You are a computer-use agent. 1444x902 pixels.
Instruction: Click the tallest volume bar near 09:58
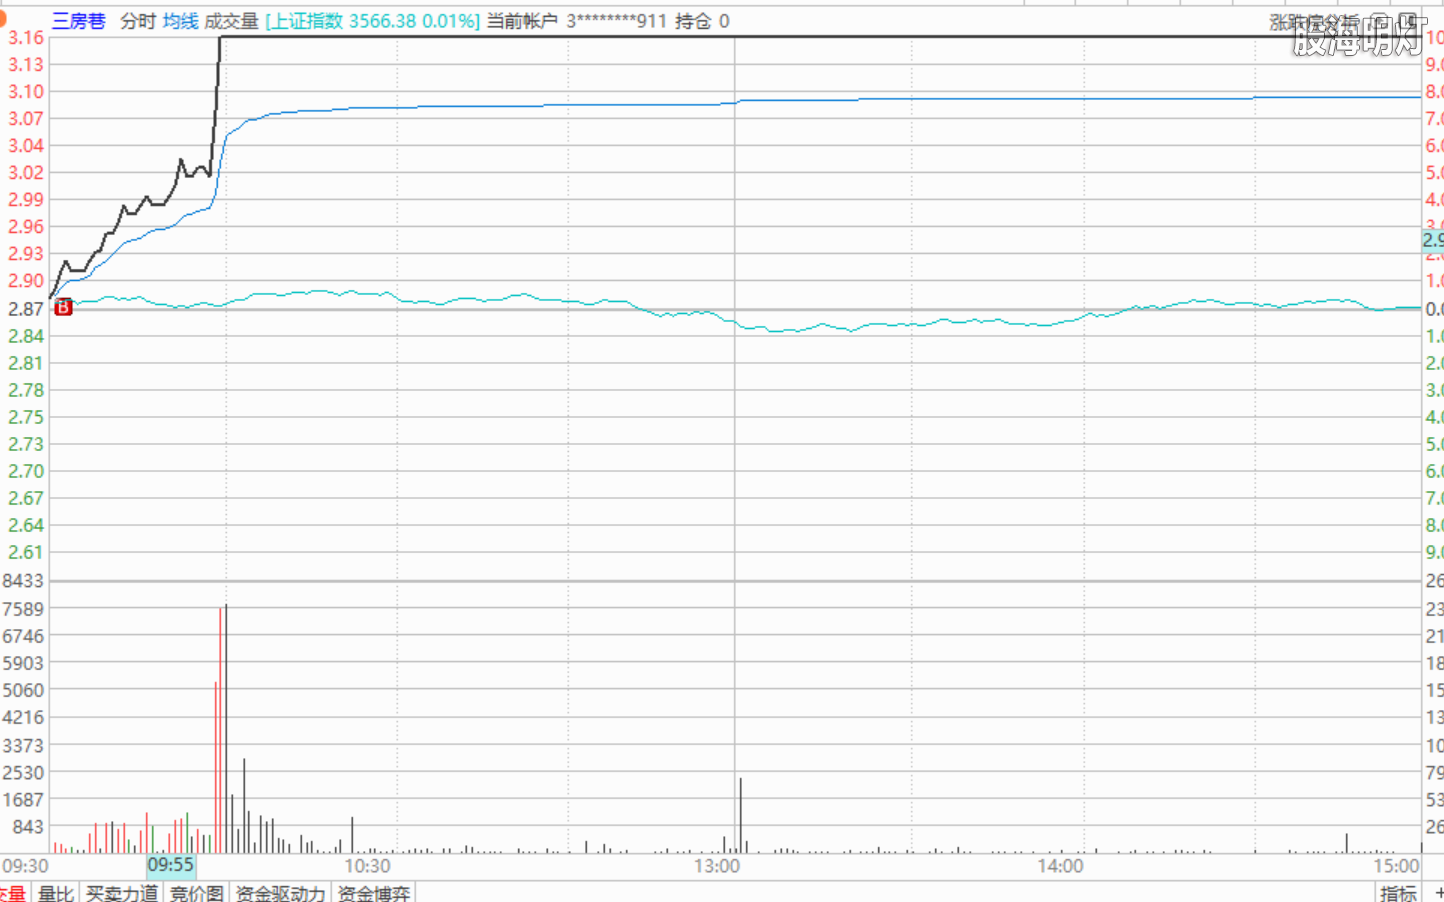226,728
